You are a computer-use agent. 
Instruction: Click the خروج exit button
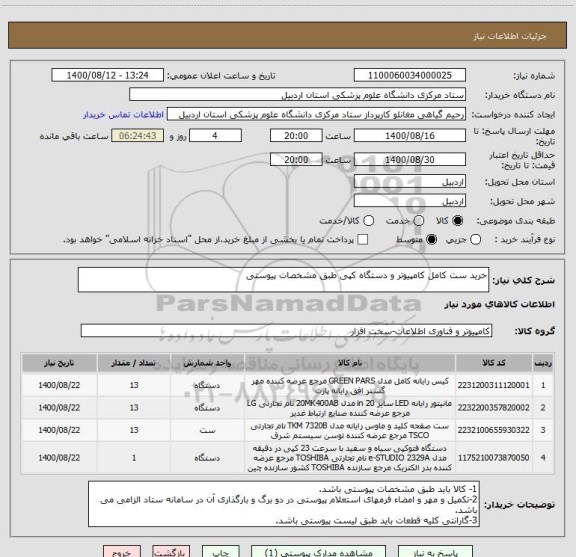[122, 552]
